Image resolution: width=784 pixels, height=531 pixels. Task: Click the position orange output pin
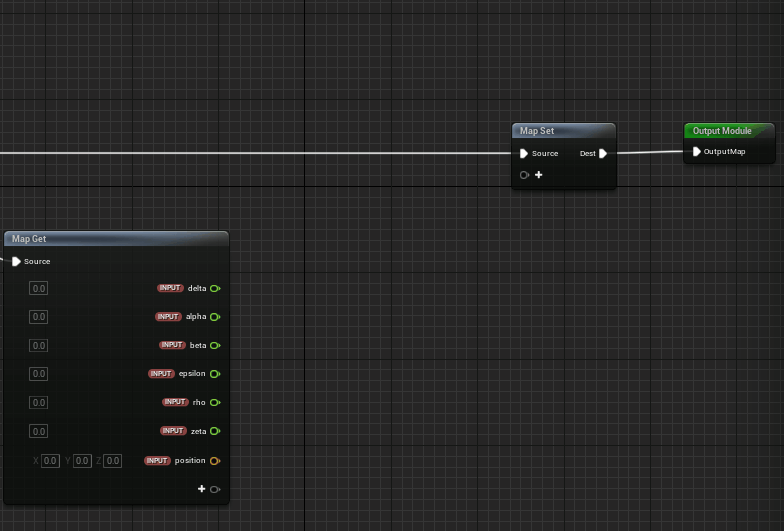pyautogui.click(x=214, y=461)
